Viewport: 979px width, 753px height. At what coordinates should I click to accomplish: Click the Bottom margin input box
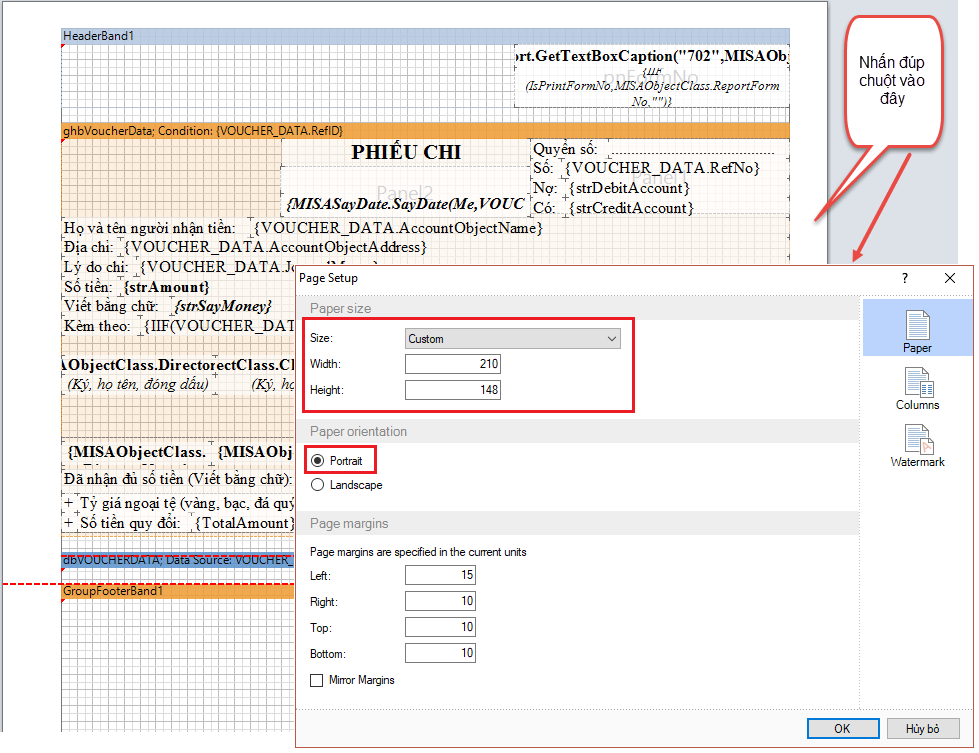click(x=440, y=652)
